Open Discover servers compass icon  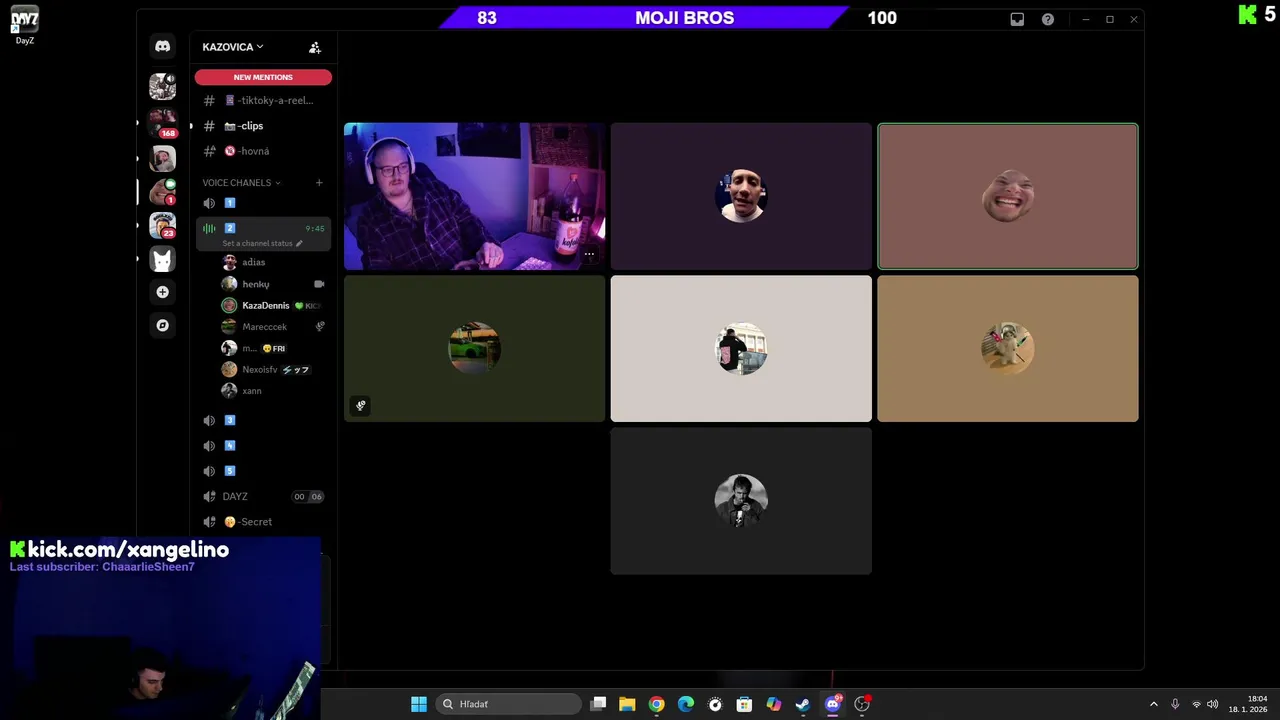162,325
